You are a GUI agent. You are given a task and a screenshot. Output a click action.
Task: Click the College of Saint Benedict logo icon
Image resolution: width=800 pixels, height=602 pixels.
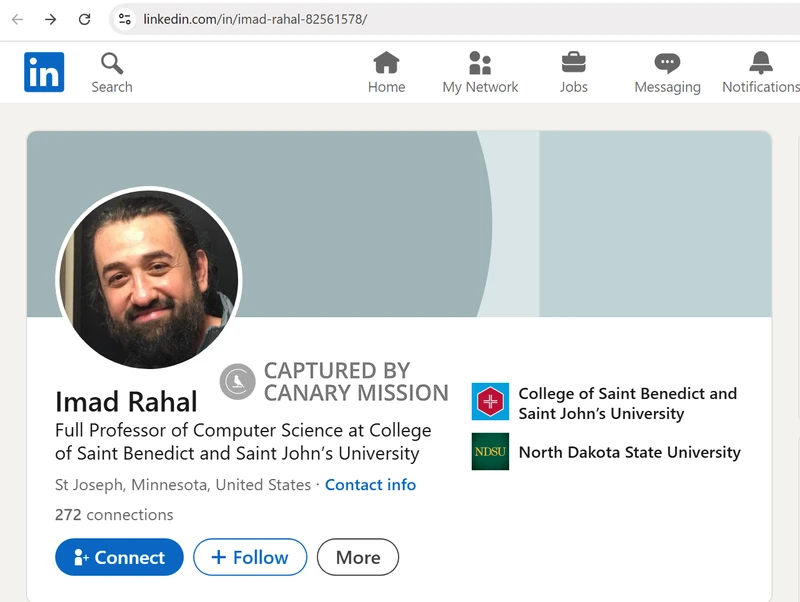(490, 402)
